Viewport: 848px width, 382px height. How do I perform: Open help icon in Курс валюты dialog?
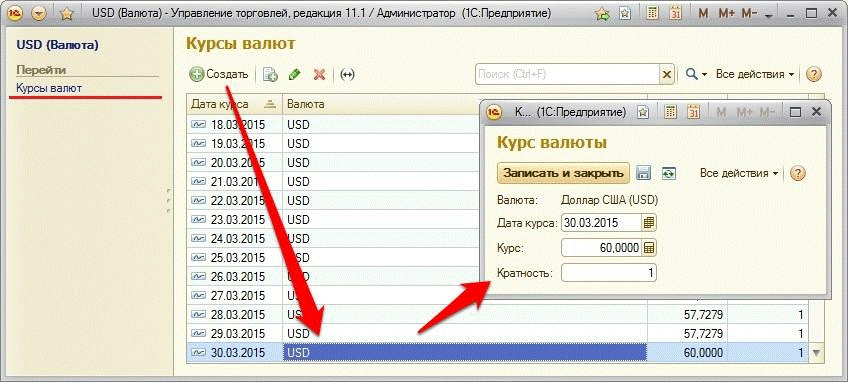[x=798, y=173]
